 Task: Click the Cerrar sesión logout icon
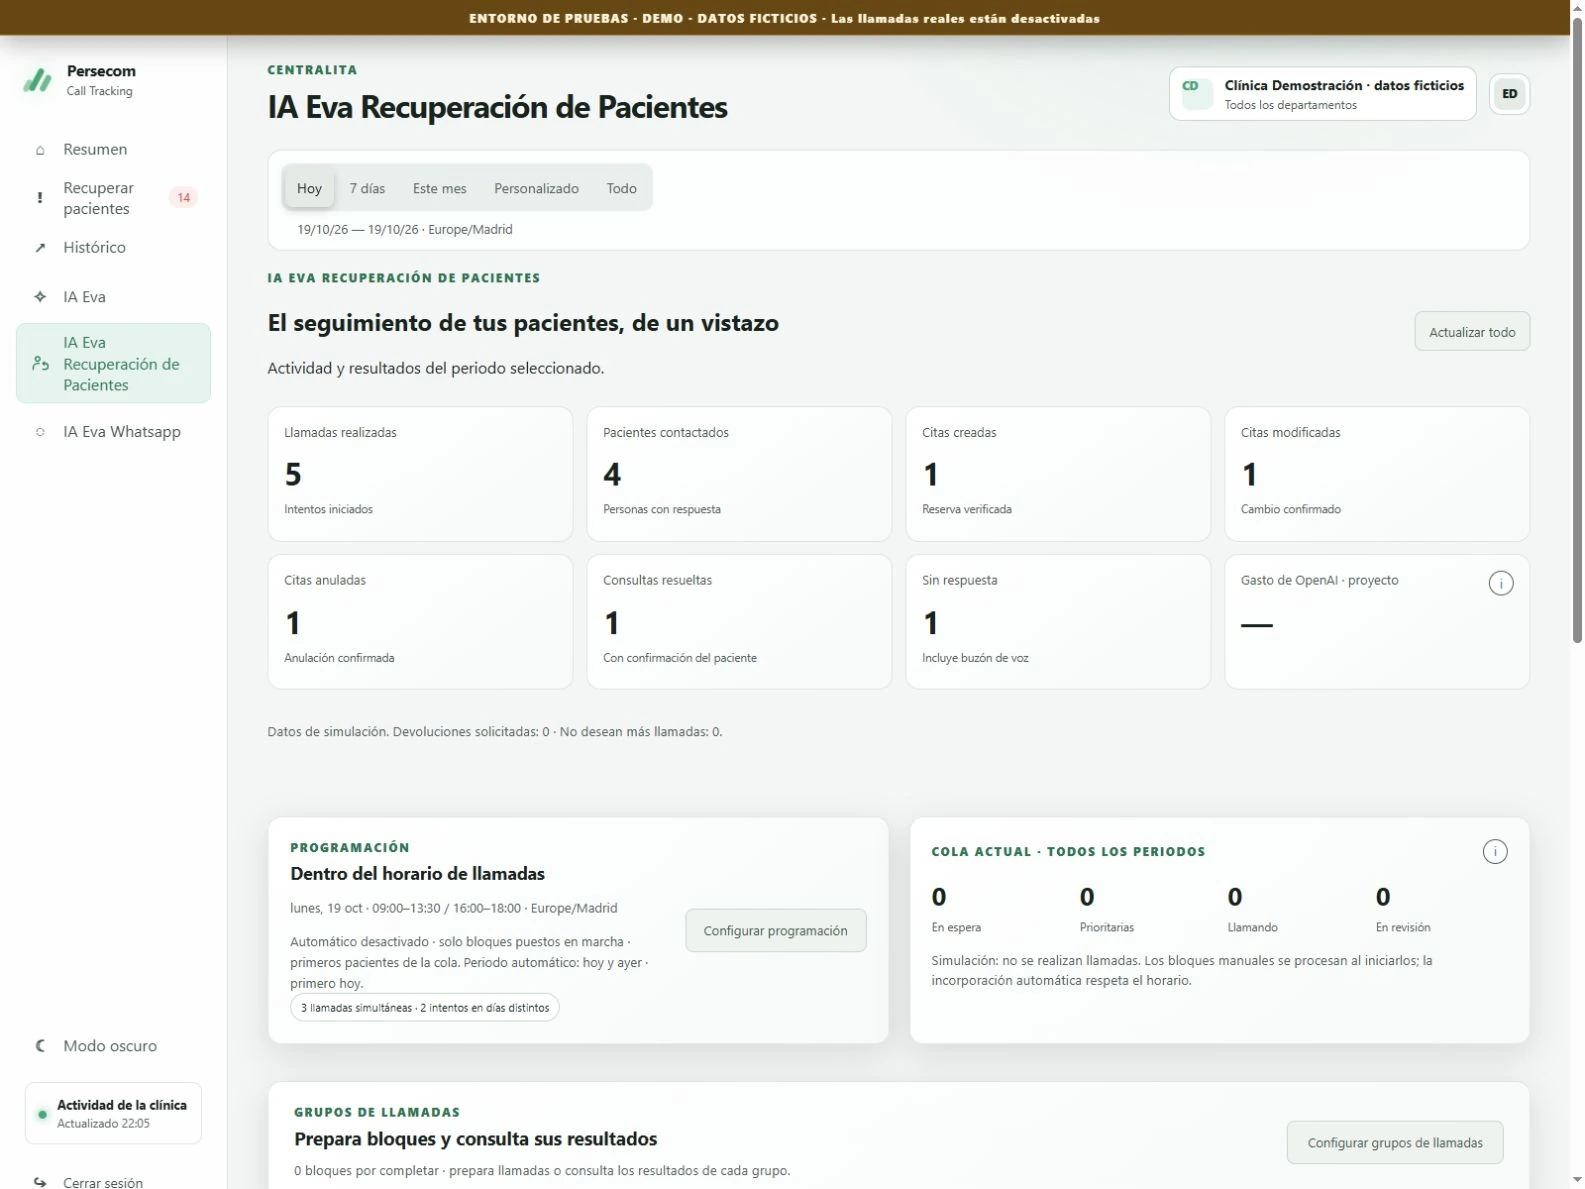point(40,1182)
